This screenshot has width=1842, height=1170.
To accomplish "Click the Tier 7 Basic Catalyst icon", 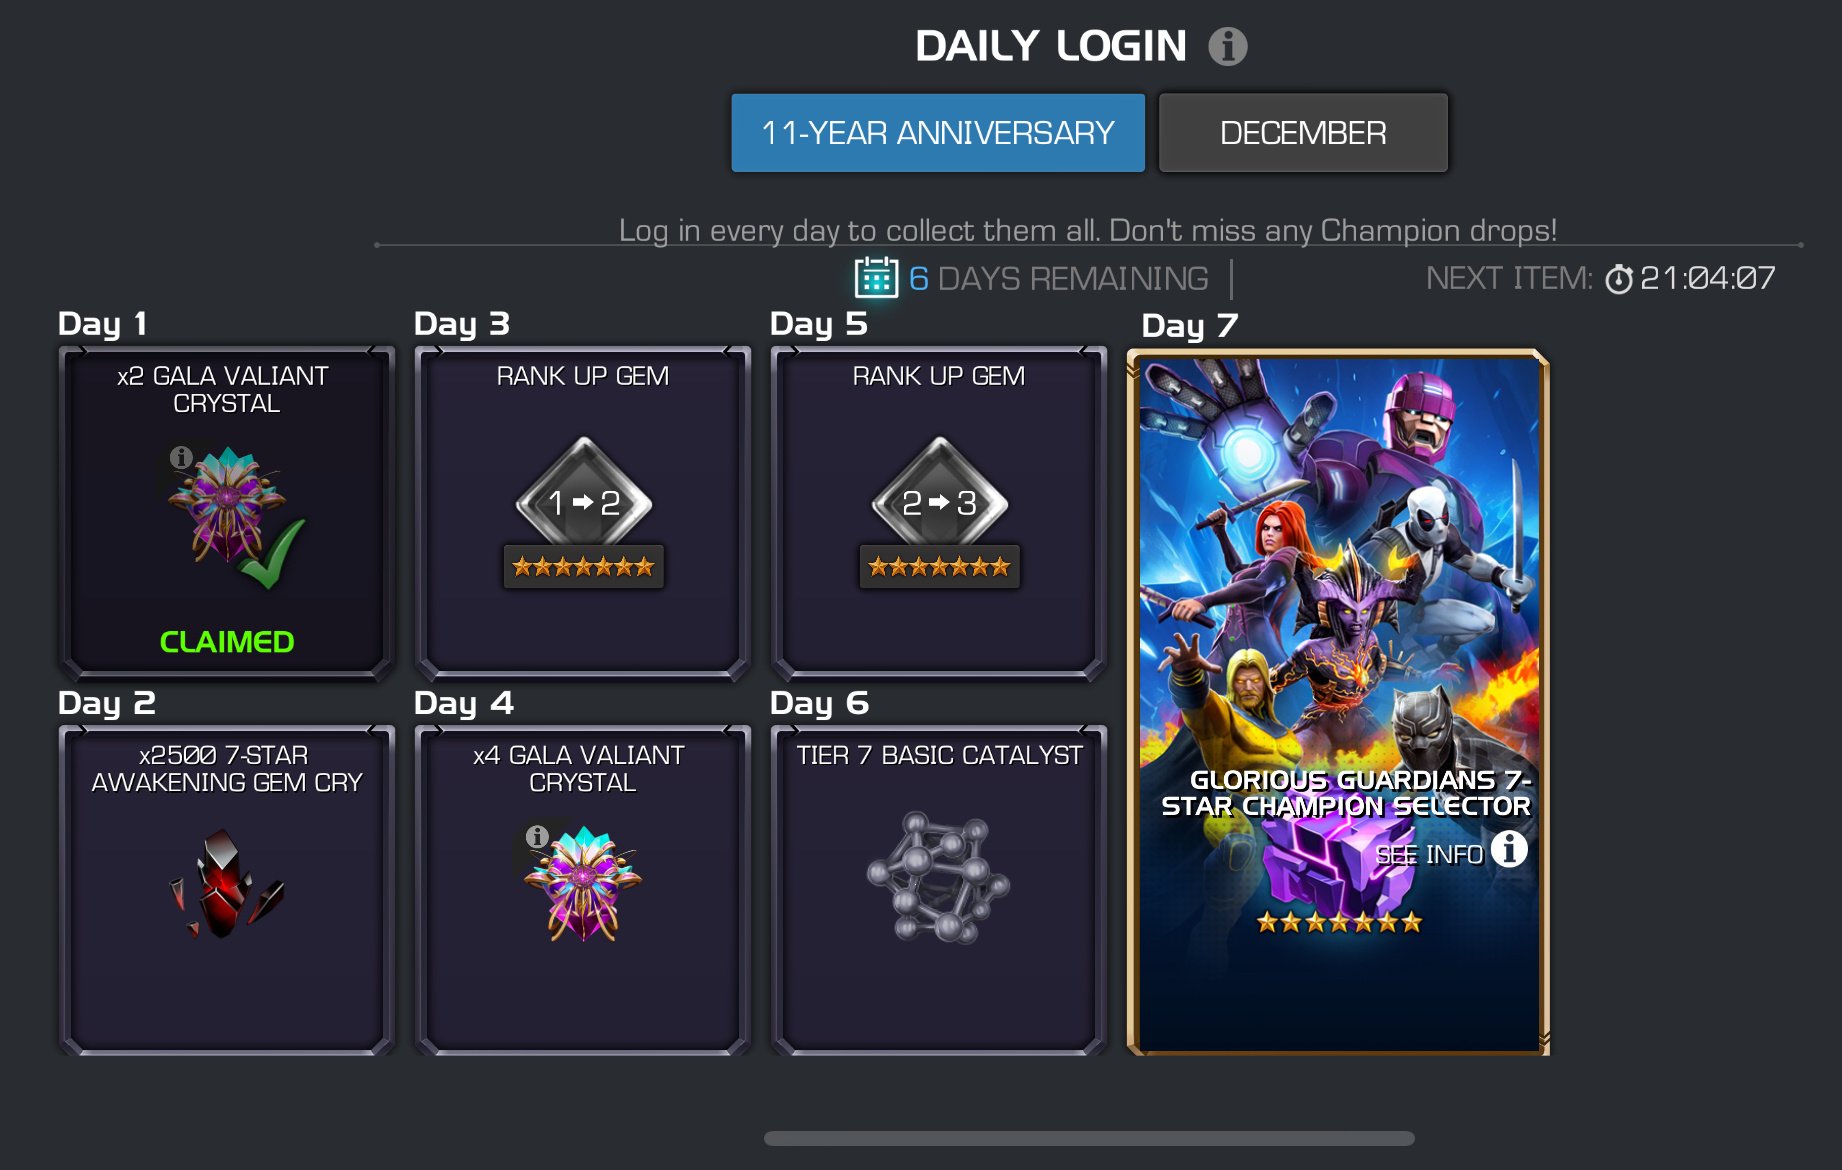I will 939,879.
